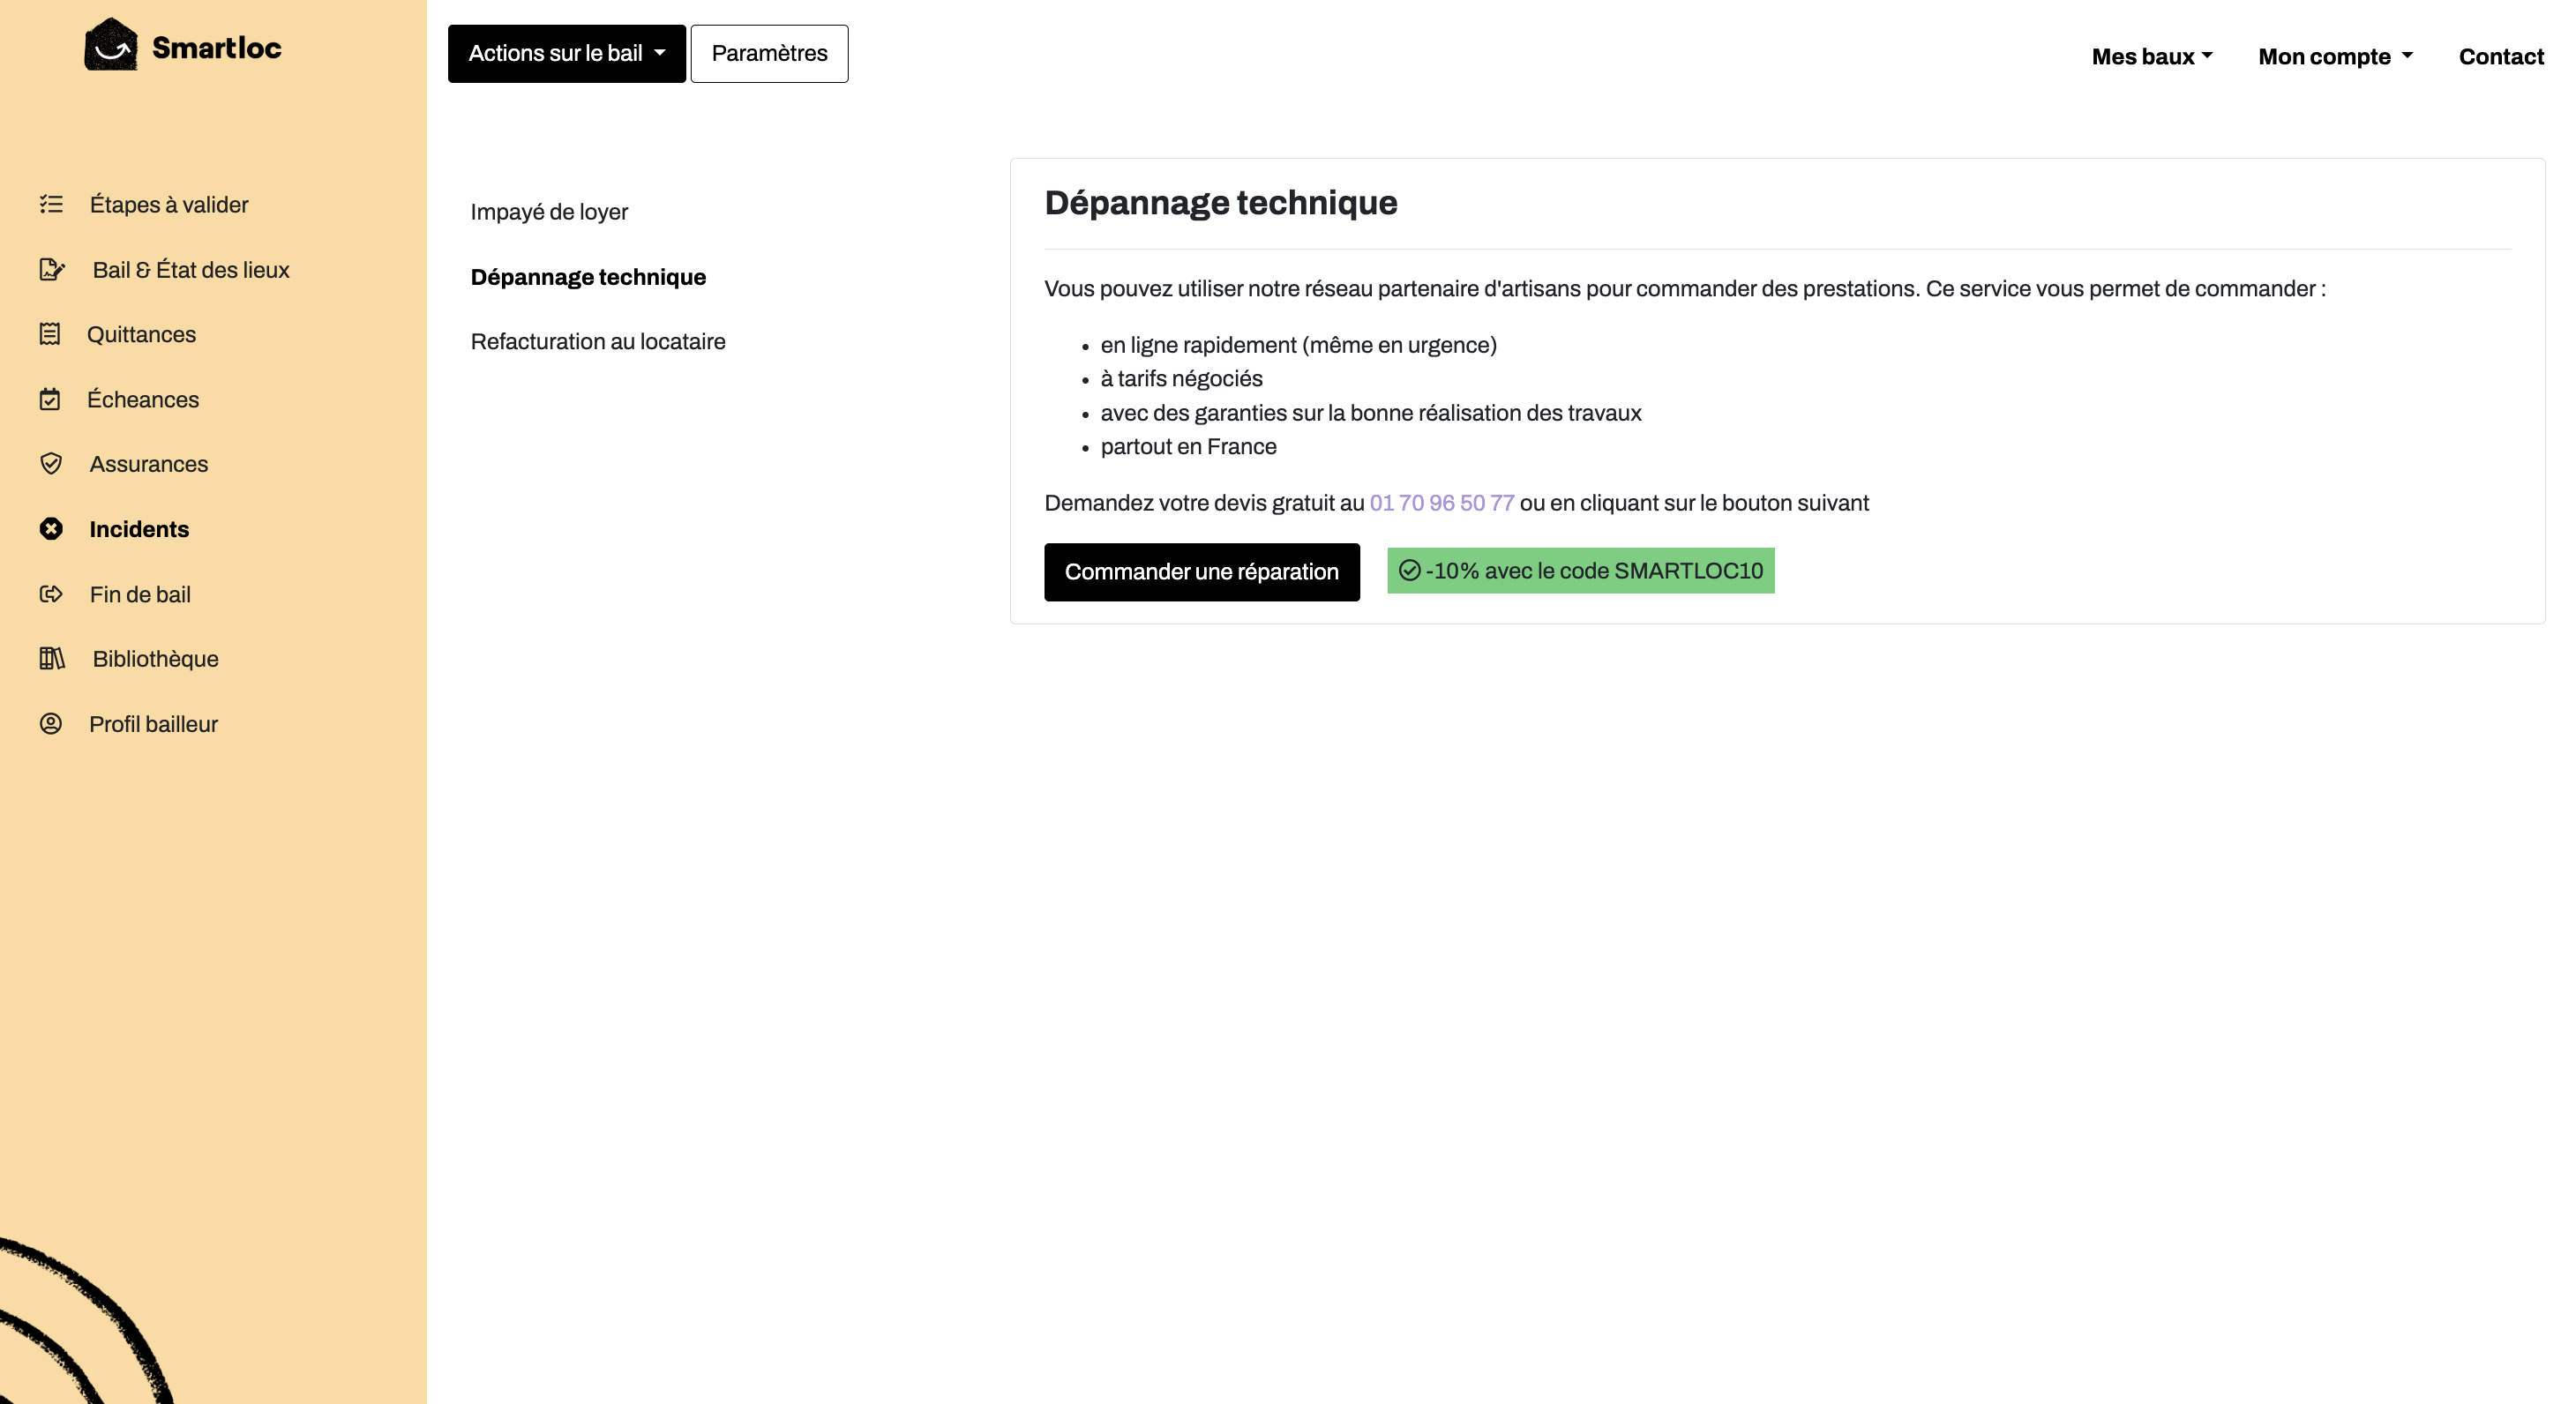Viewport: 2576px width, 1404px height.
Task: Open the Mes baux dropdown menu
Action: (2152, 57)
